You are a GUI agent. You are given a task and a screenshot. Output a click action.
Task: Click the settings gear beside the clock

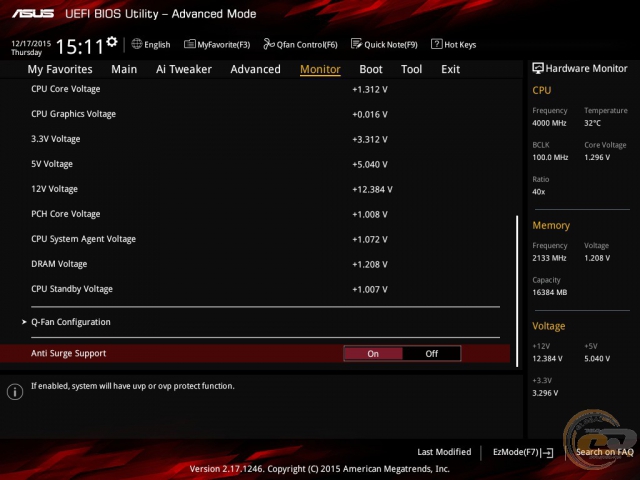[x=111, y=41]
